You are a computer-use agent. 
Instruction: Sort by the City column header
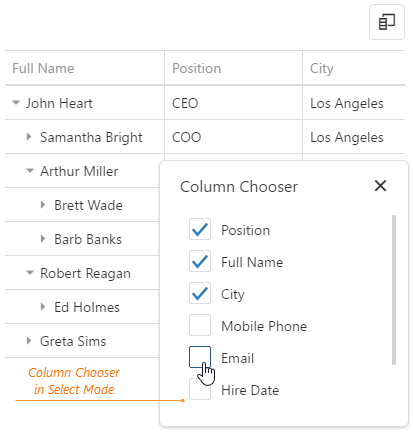(354, 68)
